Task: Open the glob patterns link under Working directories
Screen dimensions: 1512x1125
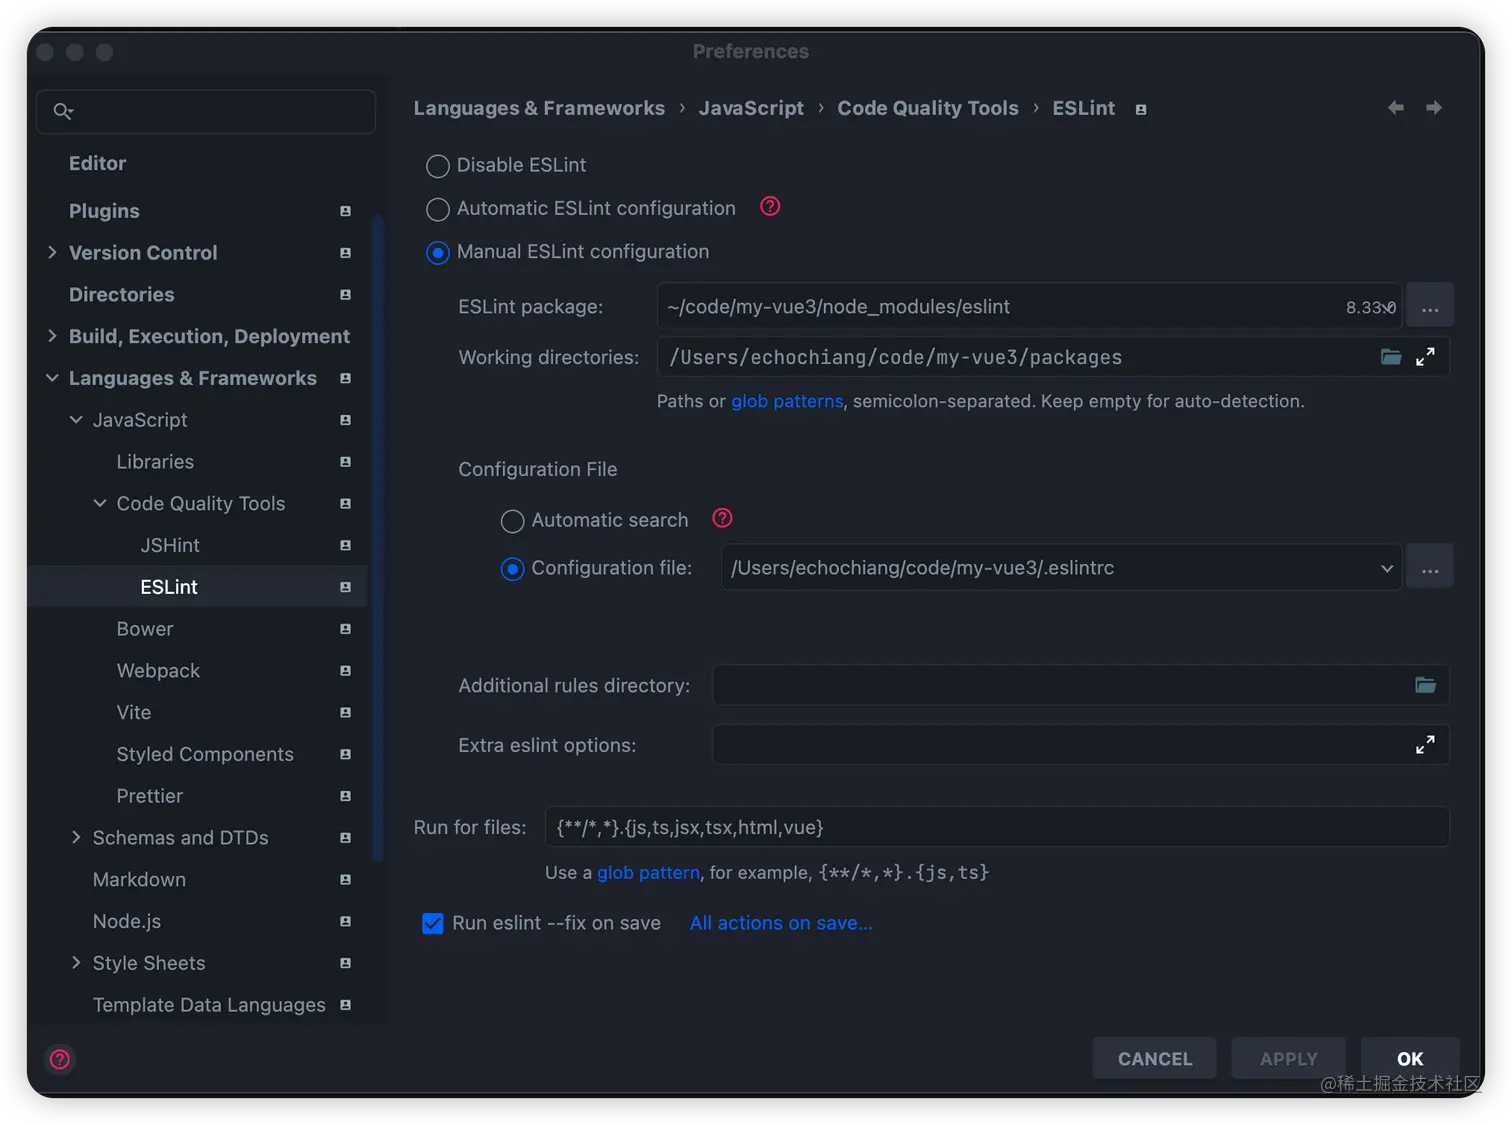Action: (x=787, y=401)
